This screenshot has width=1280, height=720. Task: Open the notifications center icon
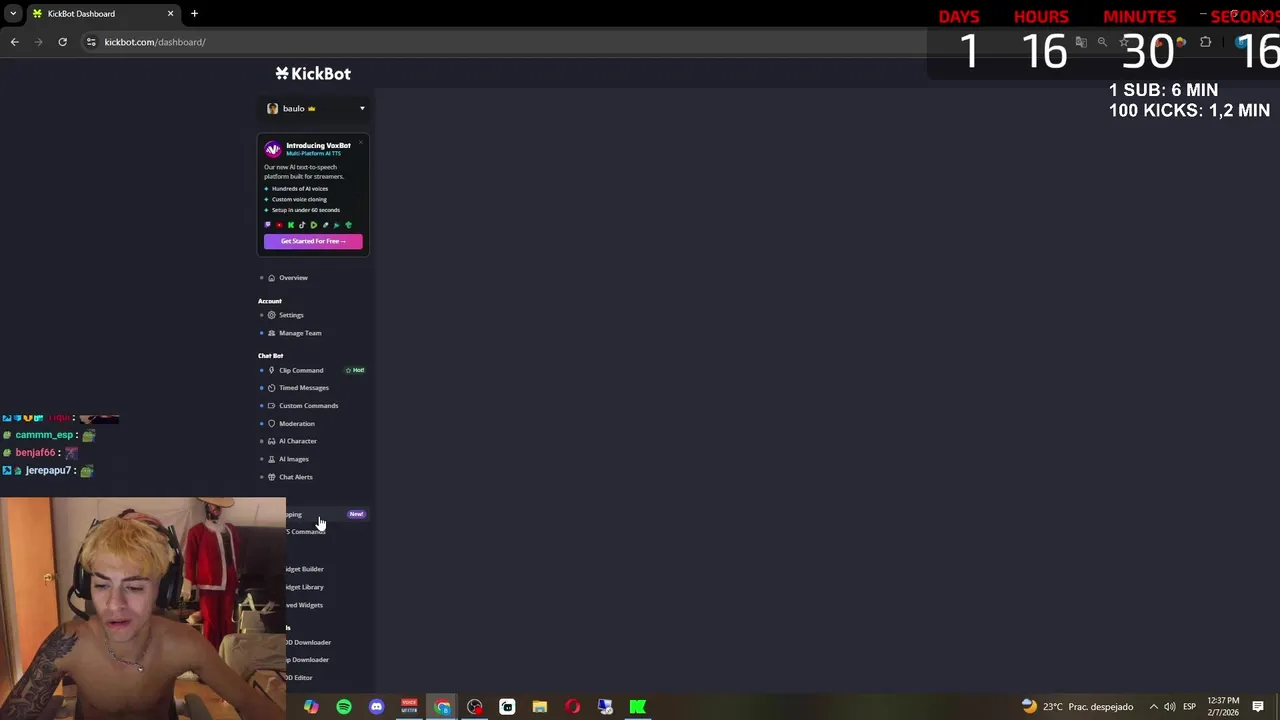1258,707
